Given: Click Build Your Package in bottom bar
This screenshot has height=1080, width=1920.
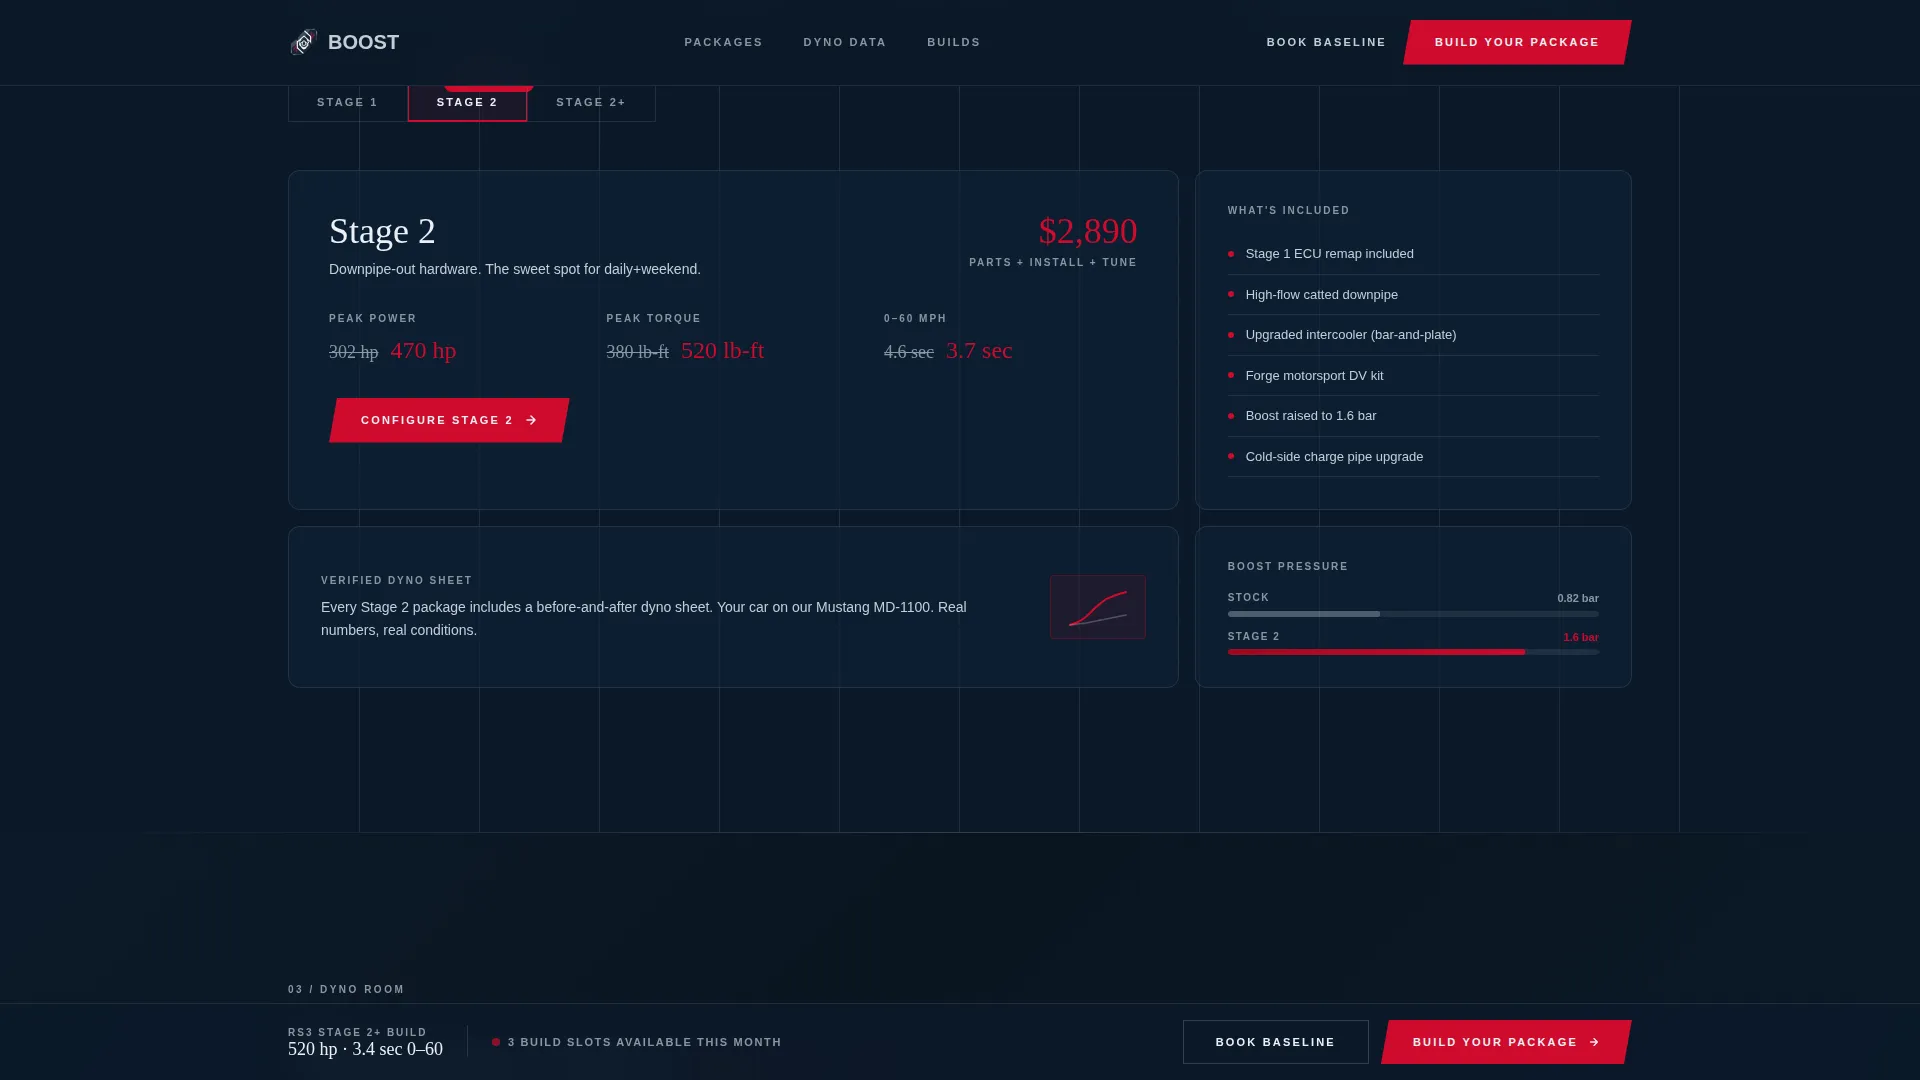Looking at the screenshot, I should click(1506, 1042).
